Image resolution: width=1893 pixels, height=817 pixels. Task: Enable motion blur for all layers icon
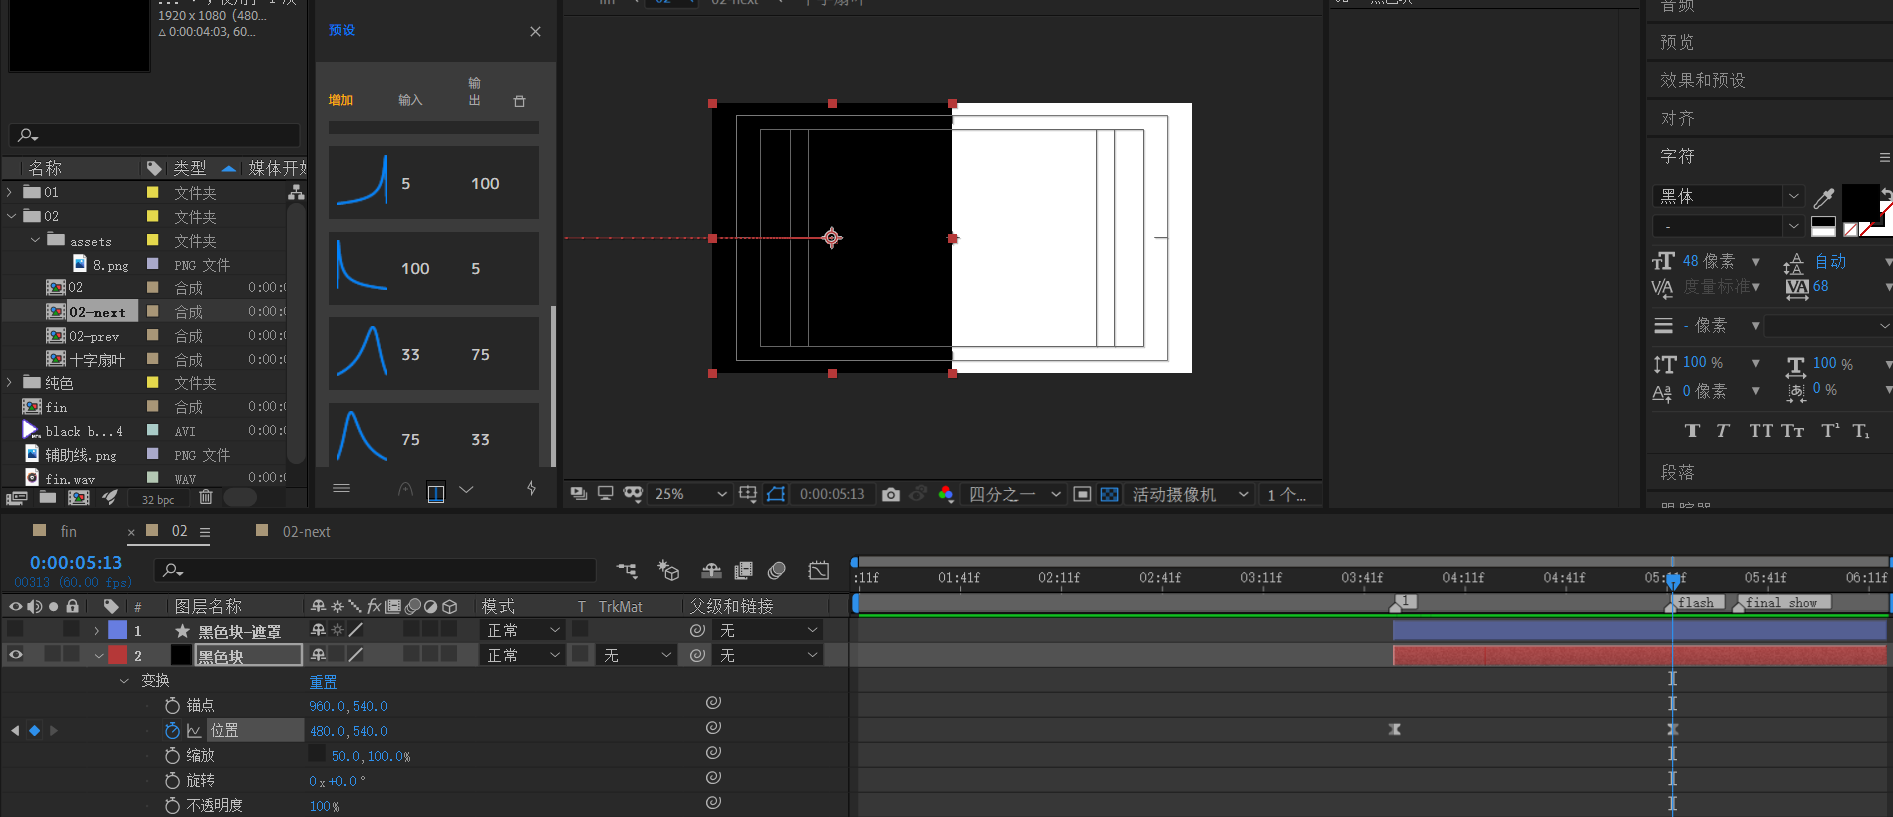pos(777,570)
